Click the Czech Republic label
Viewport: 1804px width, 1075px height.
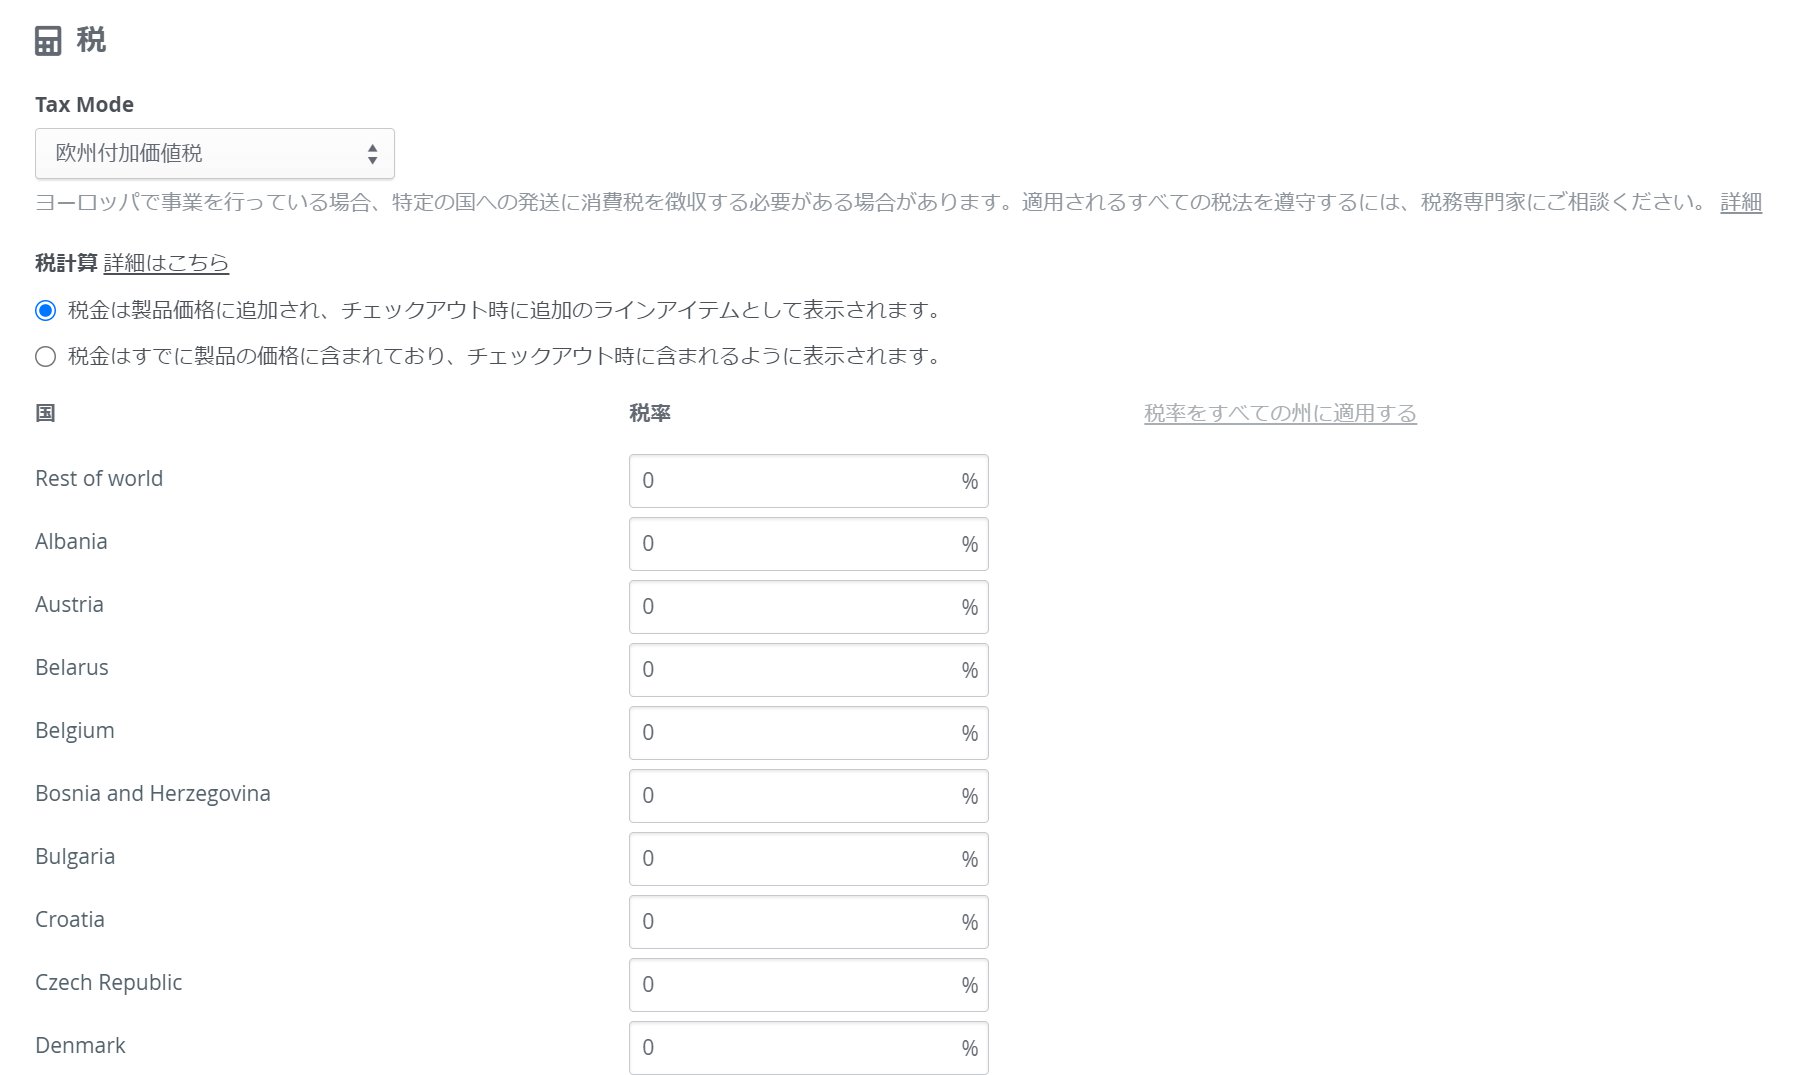[x=109, y=983]
